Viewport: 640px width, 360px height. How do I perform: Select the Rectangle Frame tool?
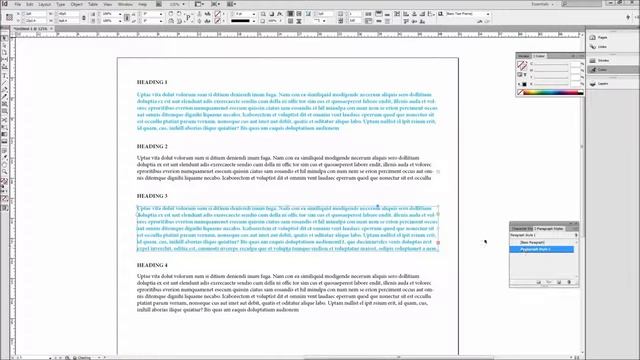(4, 104)
